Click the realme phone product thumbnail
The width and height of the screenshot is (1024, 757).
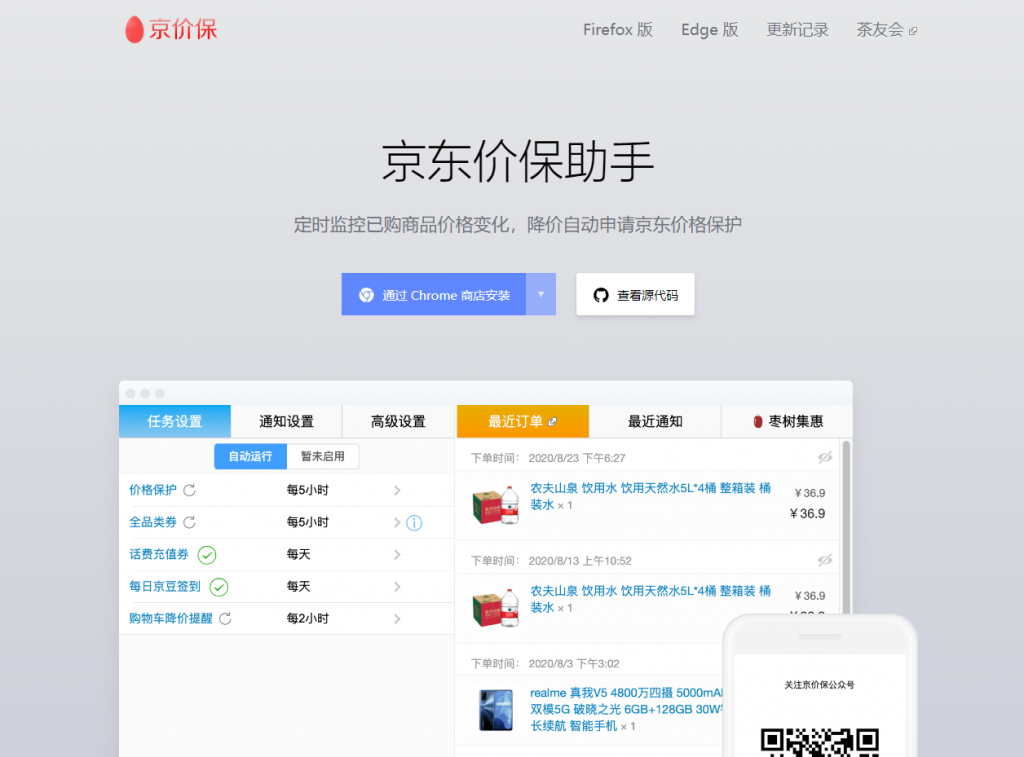(496, 710)
